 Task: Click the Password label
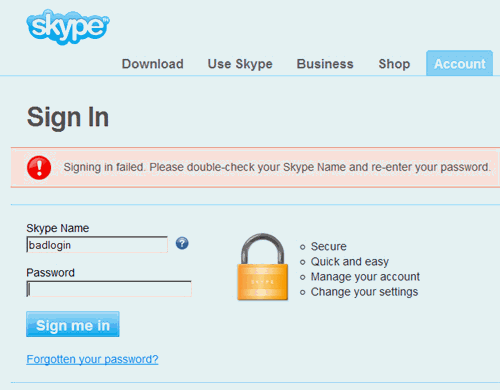pos(50,273)
